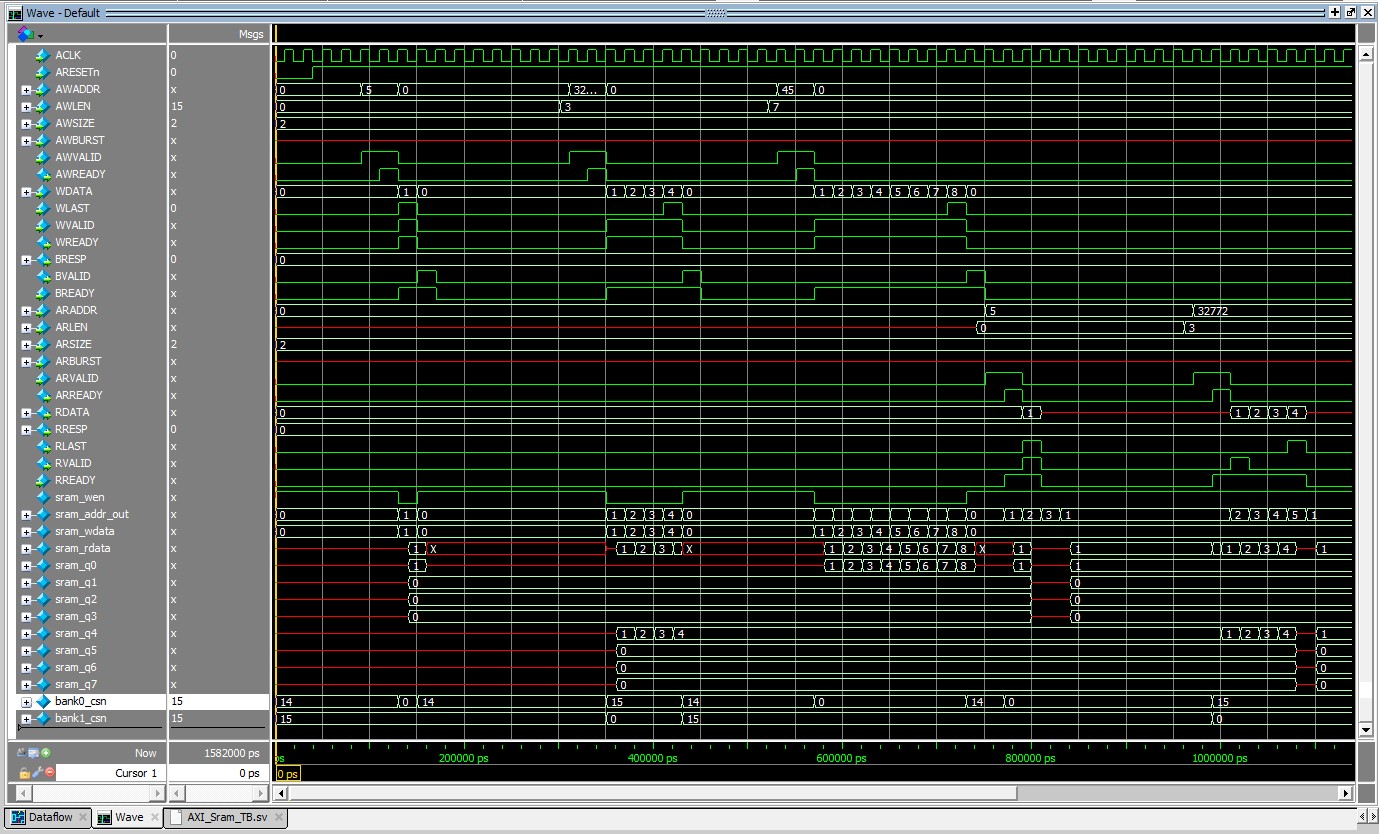Image resolution: width=1379 pixels, height=834 pixels.
Task: Expand the BRESP signal bus
Action: pyautogui.click(x=26, y=260)
